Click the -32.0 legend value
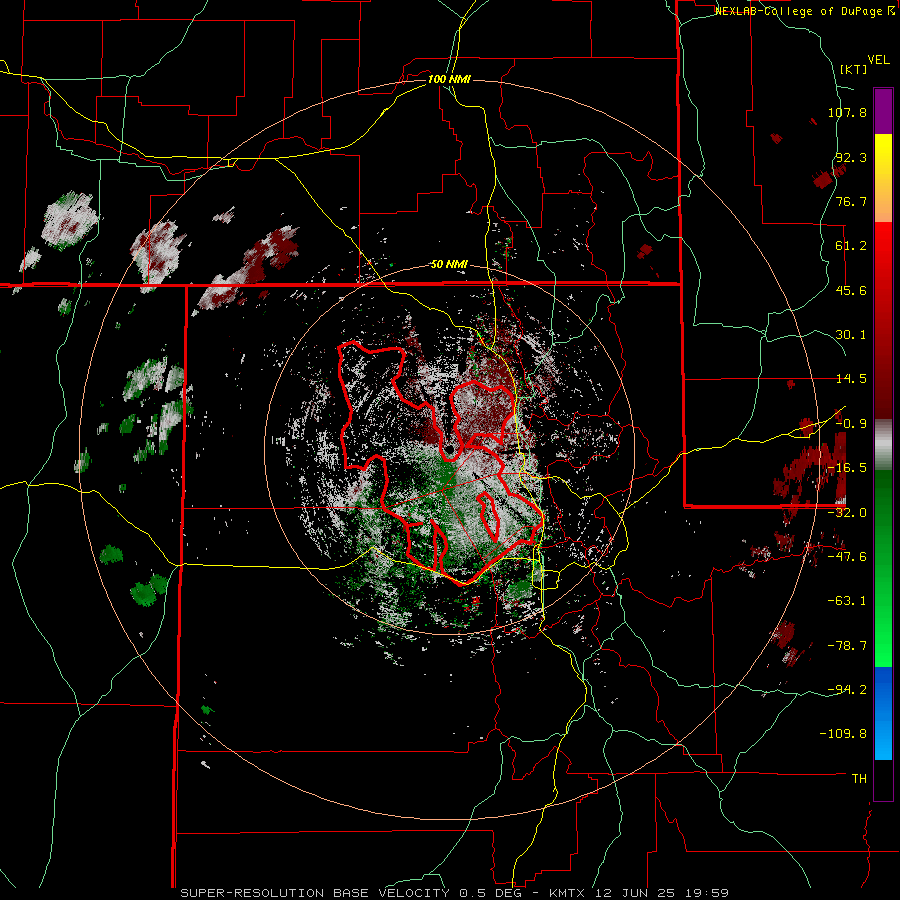This screenshot has height=900, width=900. coord(847,513)
